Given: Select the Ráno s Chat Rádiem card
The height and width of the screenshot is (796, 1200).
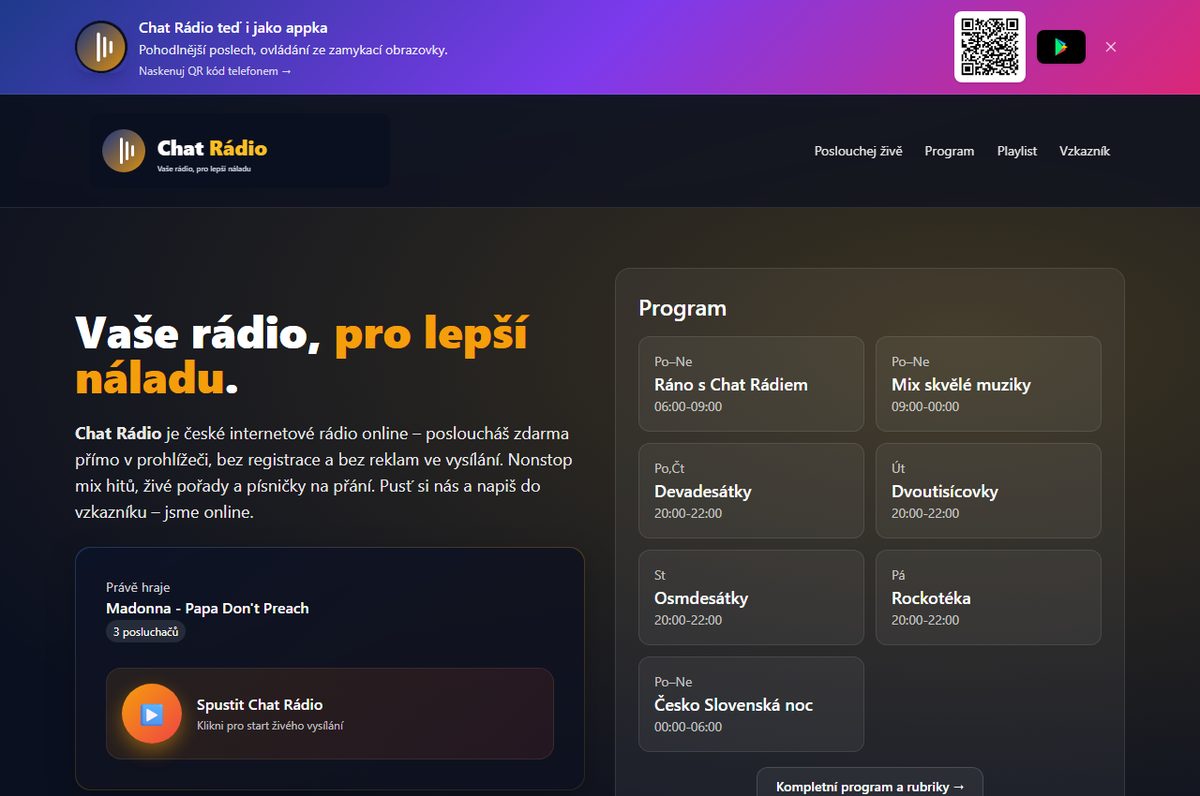Looking at the screenshot, I should (x=751, y=384).
